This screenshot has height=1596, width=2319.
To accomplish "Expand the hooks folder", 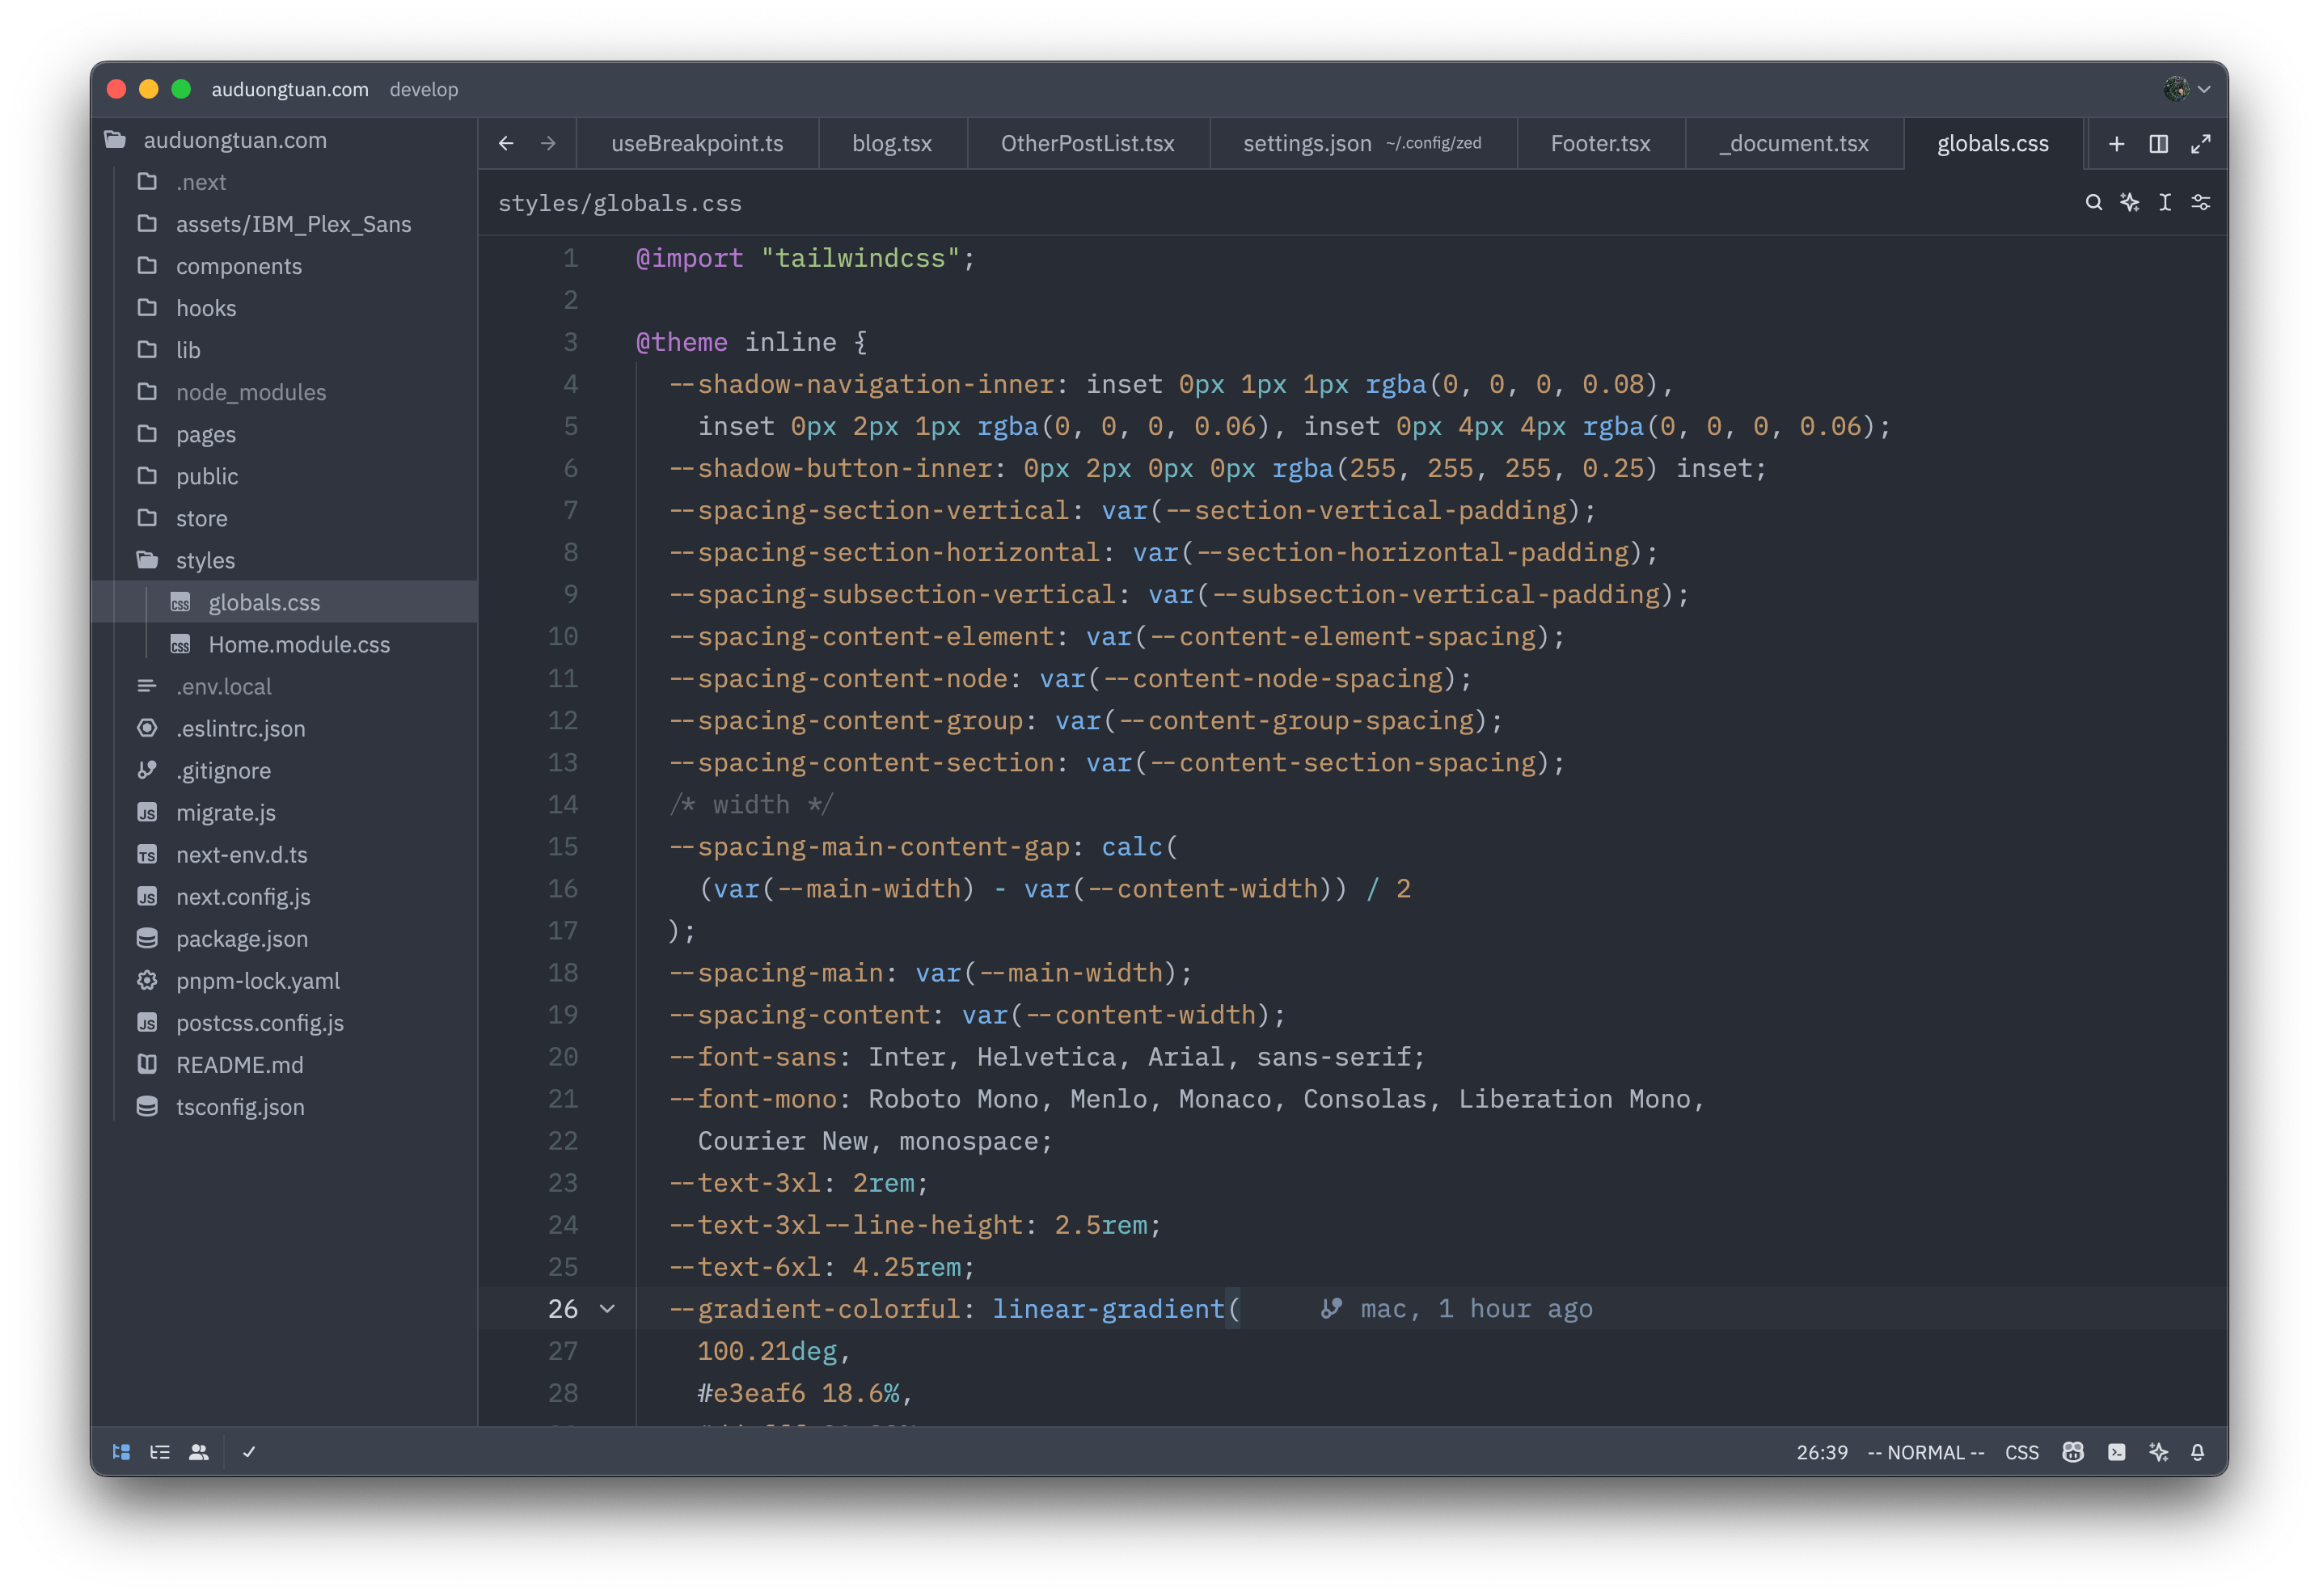I will point(284,308).
